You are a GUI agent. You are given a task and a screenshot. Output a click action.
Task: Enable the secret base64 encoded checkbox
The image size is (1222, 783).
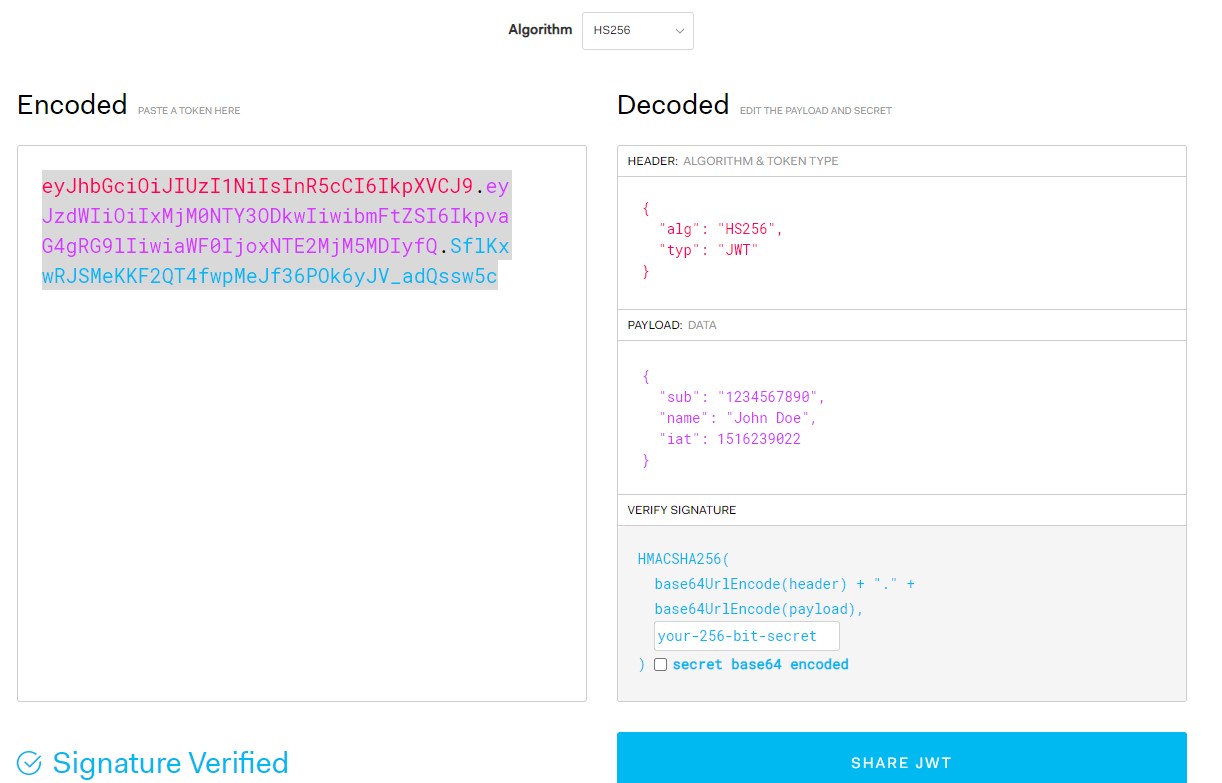[660, 665]
